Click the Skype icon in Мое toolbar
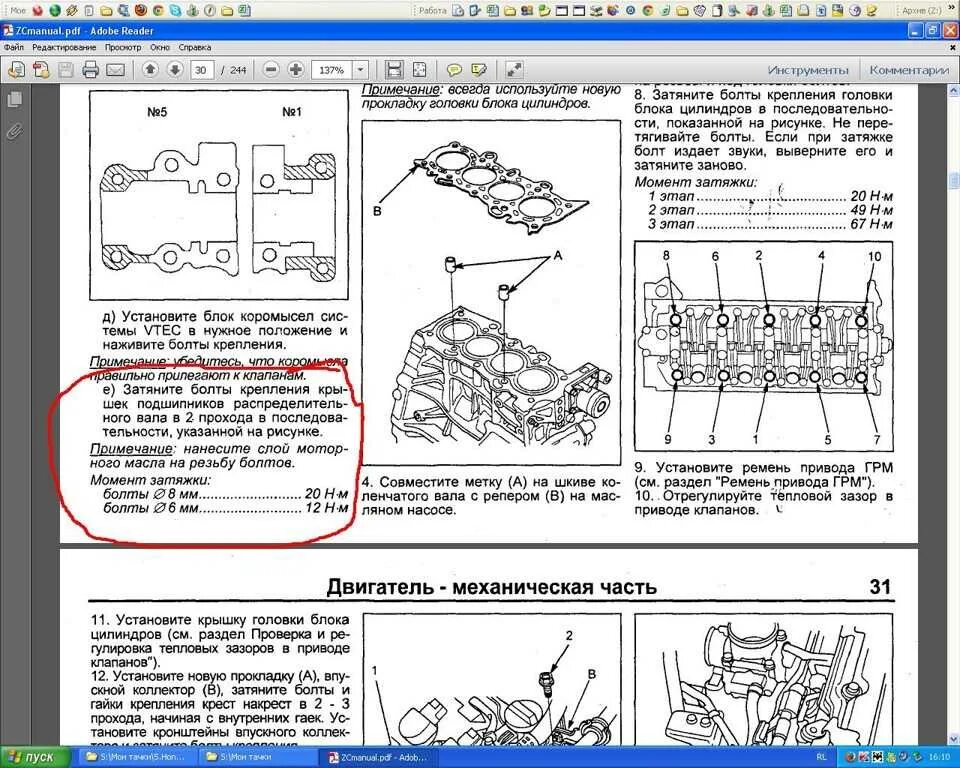This screenshot has height=768, width=960. point(176,10)
